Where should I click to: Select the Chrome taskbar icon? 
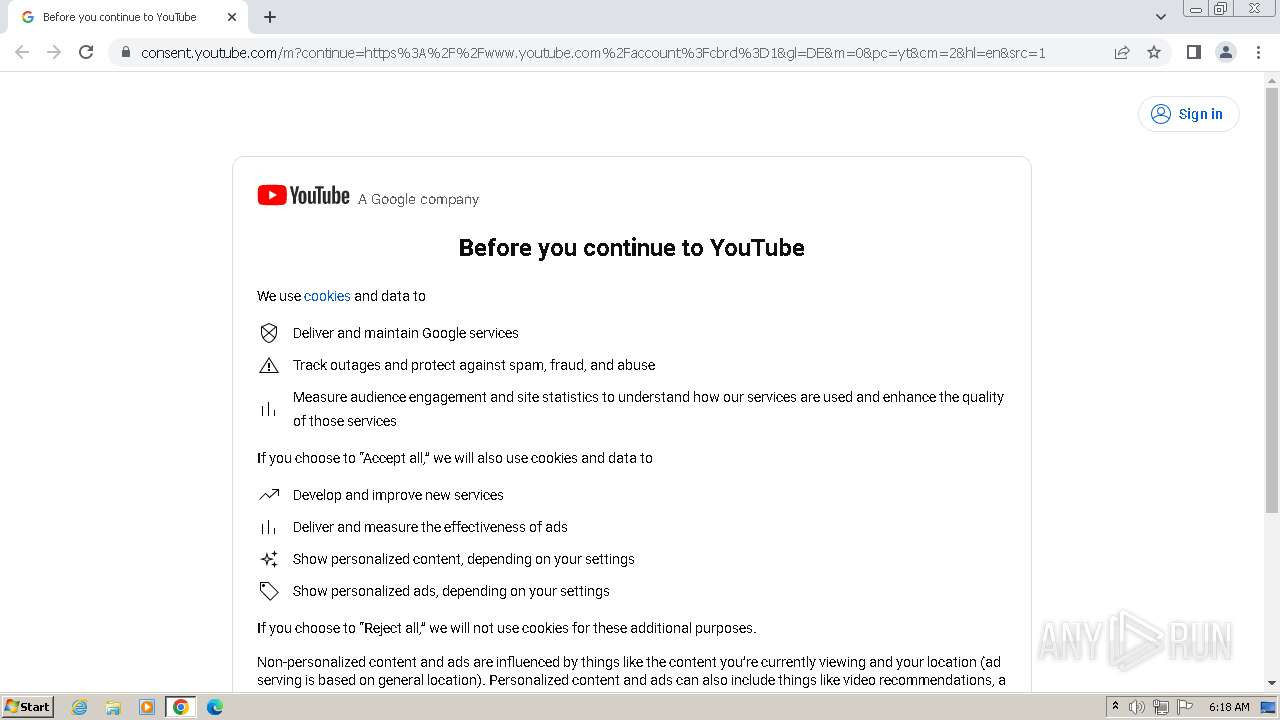coord(181,707)
